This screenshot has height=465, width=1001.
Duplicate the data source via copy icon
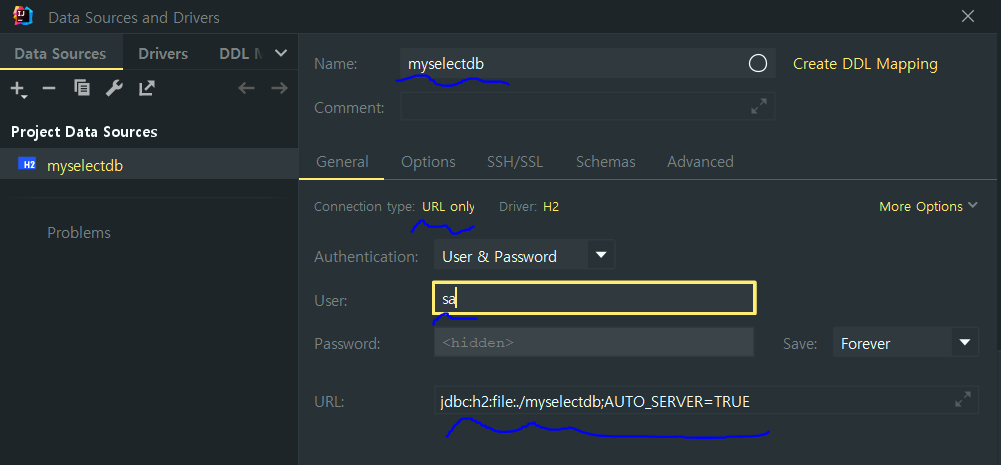point(82,88)
